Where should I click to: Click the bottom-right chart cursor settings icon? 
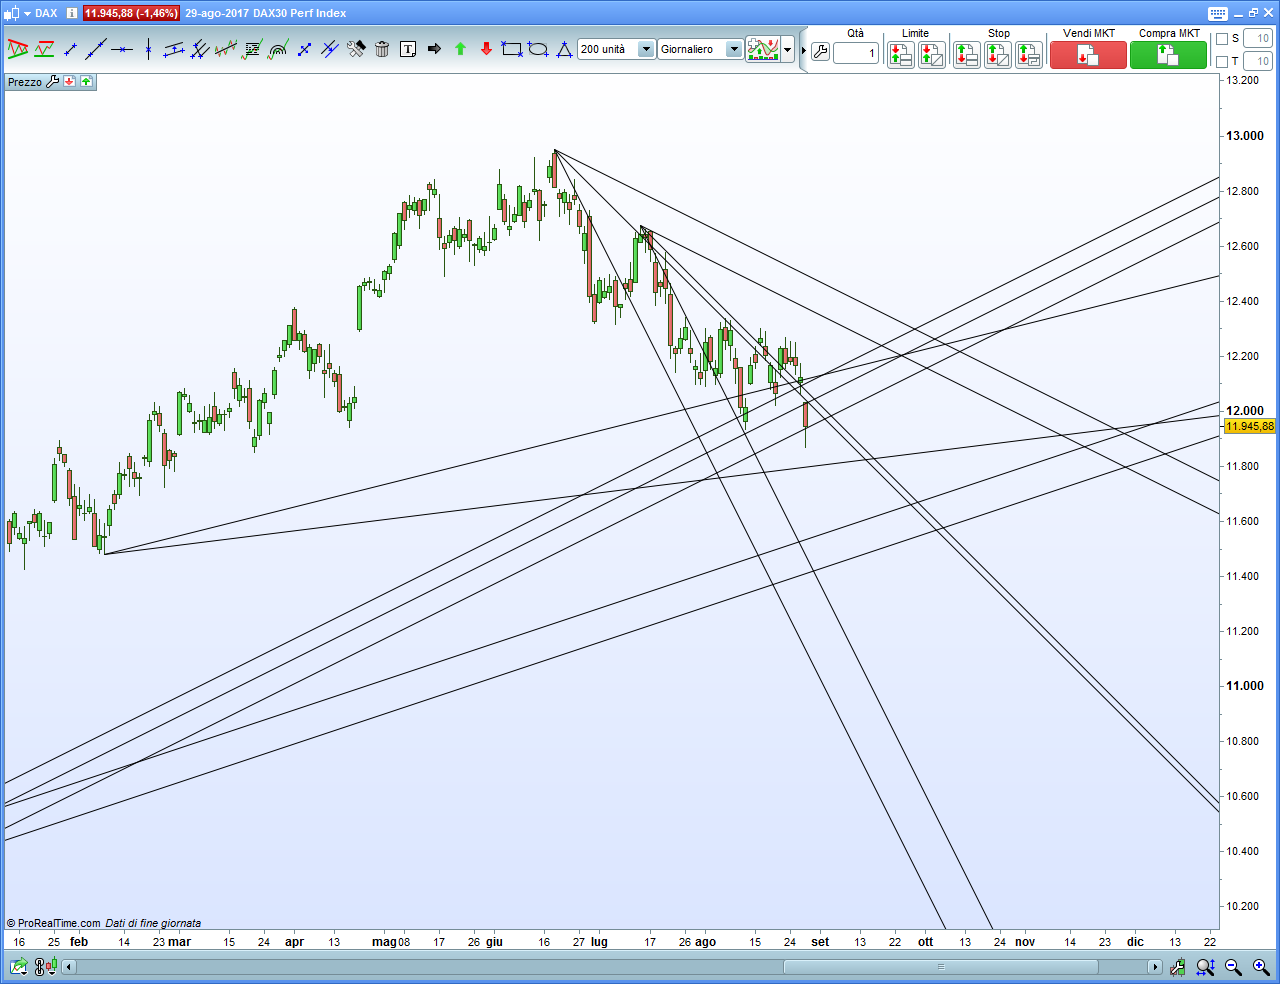coord(1178,967)
